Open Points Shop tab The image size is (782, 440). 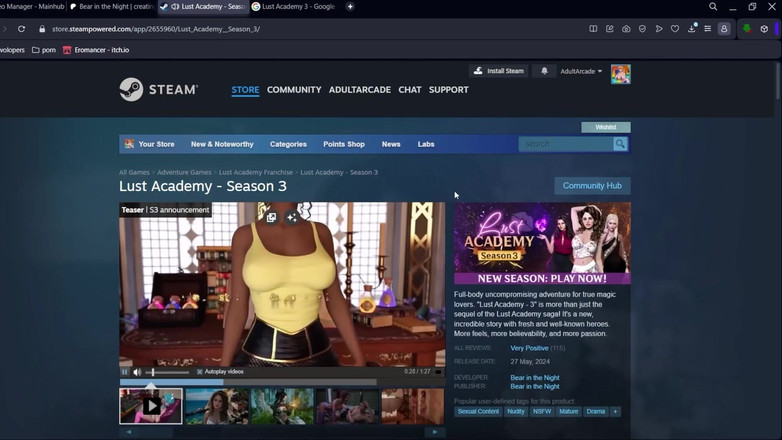(x=344, y=144)
